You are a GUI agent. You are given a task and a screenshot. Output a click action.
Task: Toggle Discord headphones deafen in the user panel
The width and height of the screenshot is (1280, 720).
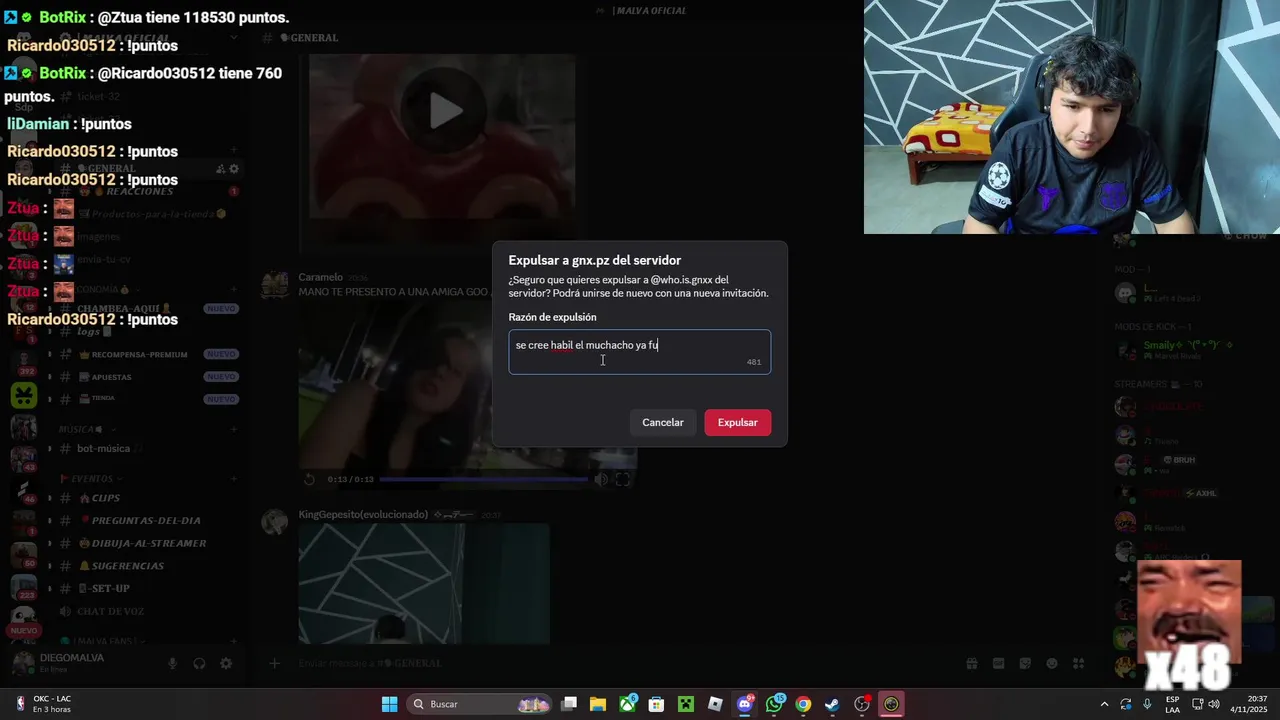[199, 663]
